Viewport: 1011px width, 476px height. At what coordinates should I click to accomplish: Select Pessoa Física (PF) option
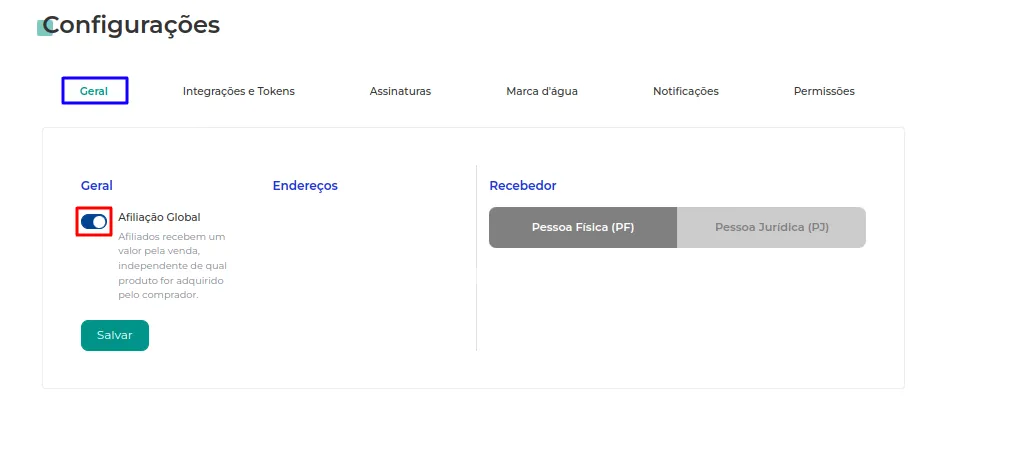click(583, 227)
